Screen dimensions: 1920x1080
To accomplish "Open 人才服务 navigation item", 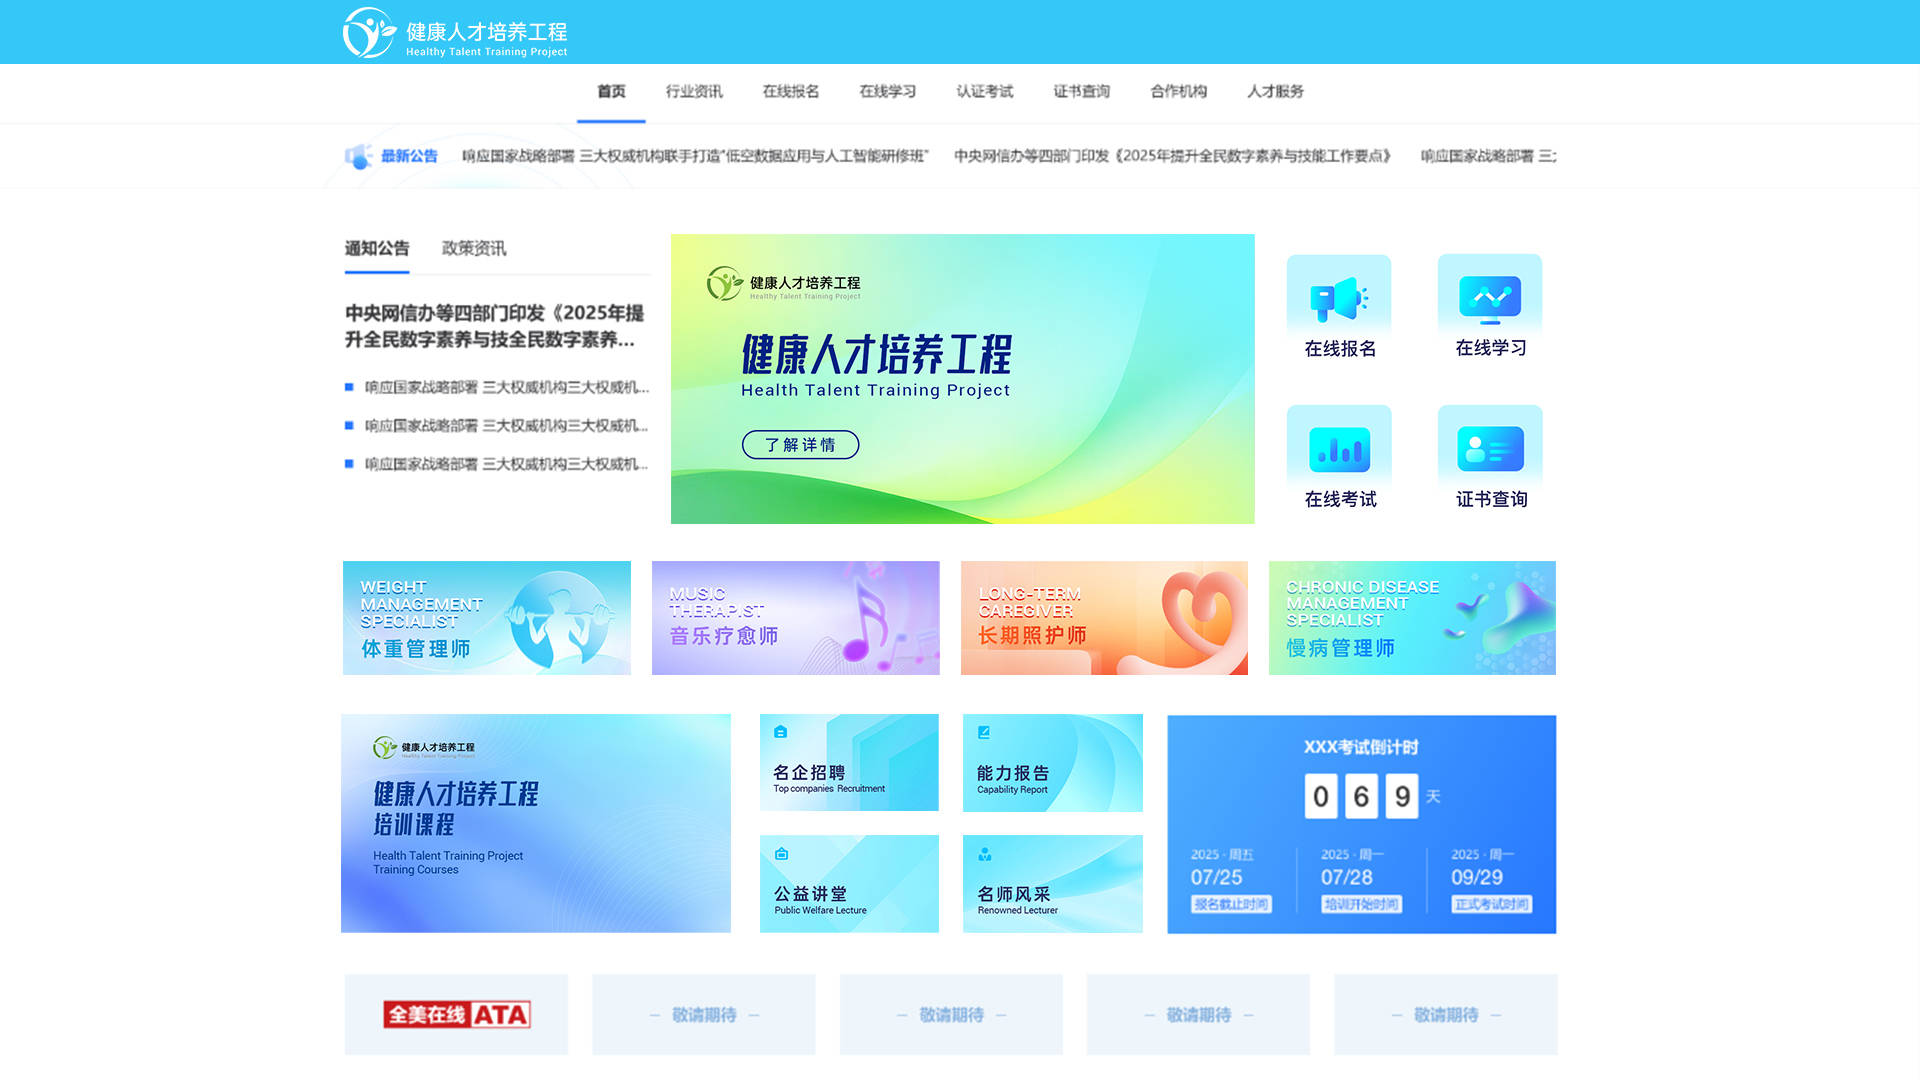I will click(x=1275, y=91).
